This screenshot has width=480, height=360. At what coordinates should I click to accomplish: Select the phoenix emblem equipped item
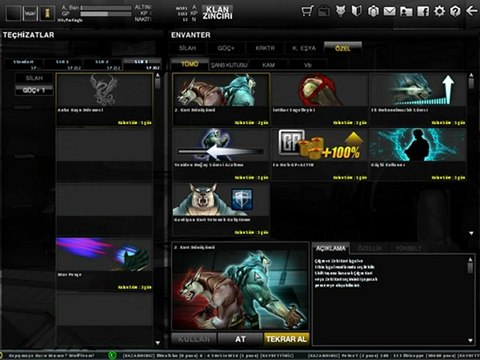[104, 99]
